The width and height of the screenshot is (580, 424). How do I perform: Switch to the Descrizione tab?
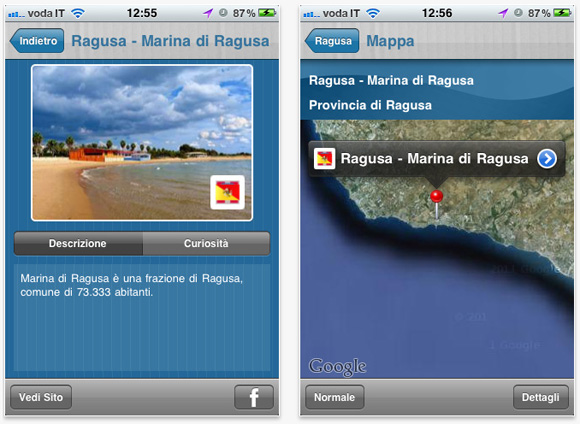pyautogui.click(x=78, y=243)
